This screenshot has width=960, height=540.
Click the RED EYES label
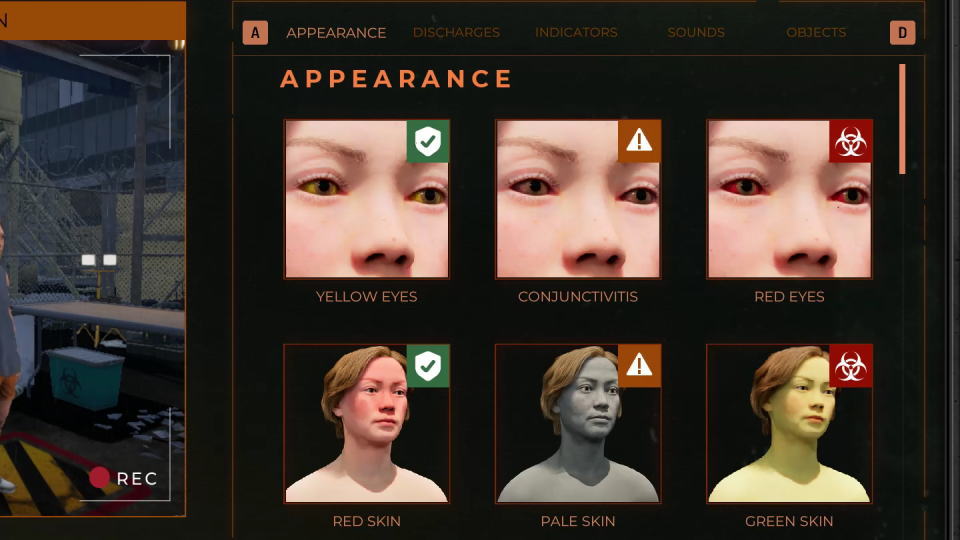[789, 297]
